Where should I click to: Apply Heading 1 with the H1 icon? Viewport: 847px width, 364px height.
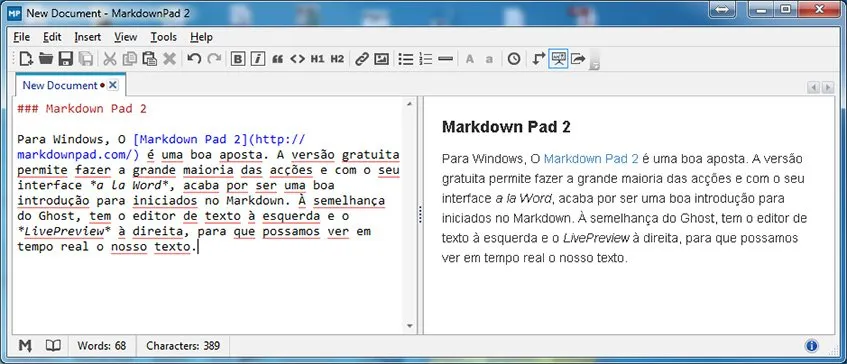(x=318, y=59)
